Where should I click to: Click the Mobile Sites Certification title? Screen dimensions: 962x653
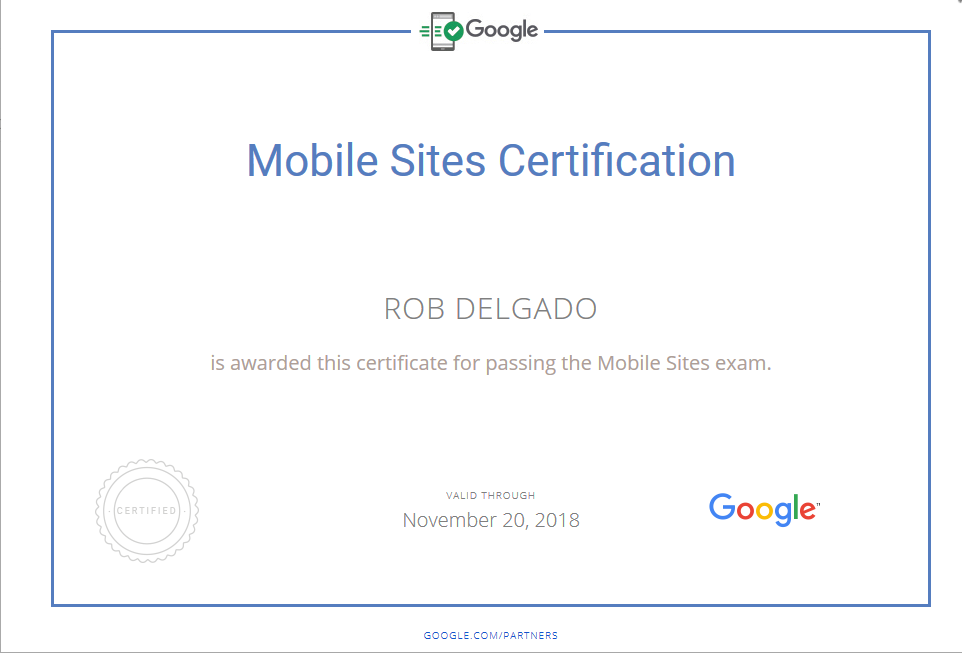point(490,160)
